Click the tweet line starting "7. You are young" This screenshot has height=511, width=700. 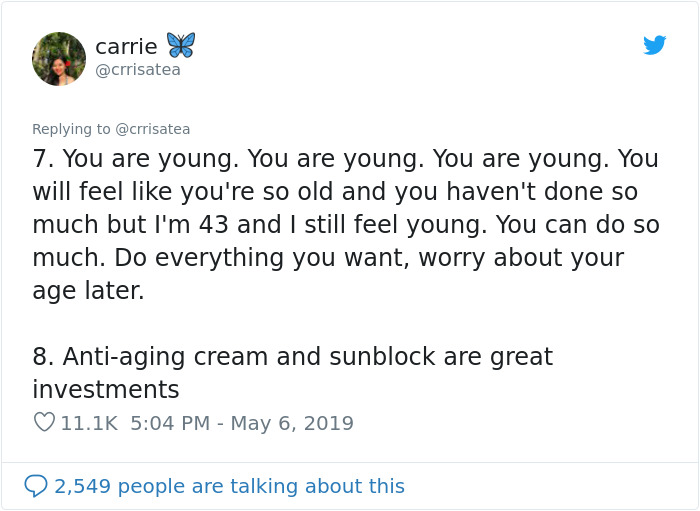[346, 159]
